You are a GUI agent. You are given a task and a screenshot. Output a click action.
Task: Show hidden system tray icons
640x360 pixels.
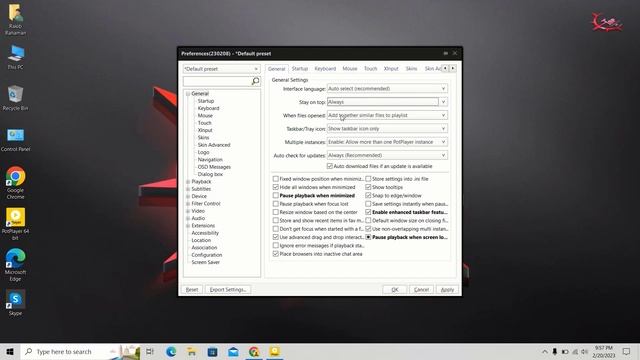(544, 351)
